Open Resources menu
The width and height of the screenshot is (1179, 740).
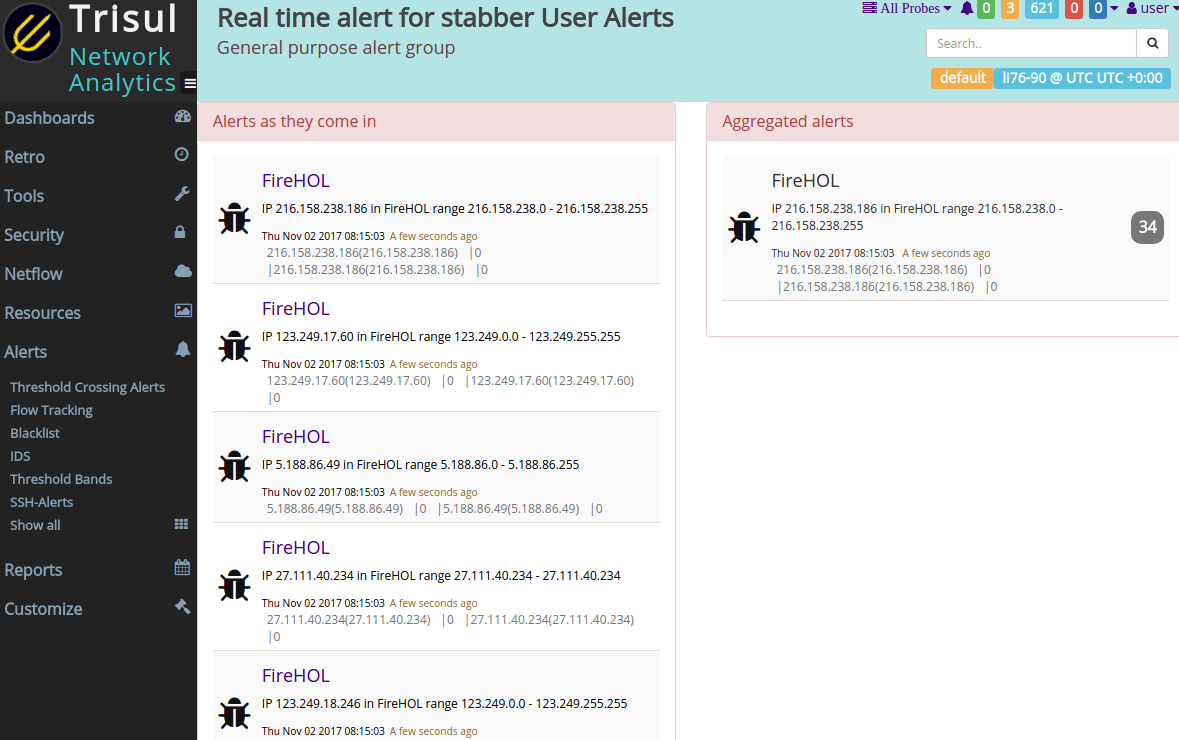tap(43, 314)
